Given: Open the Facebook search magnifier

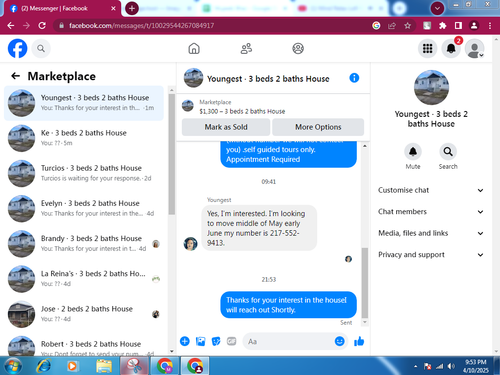Looking at the screenshot, I should pyautogui.click(x=41, y=49).
